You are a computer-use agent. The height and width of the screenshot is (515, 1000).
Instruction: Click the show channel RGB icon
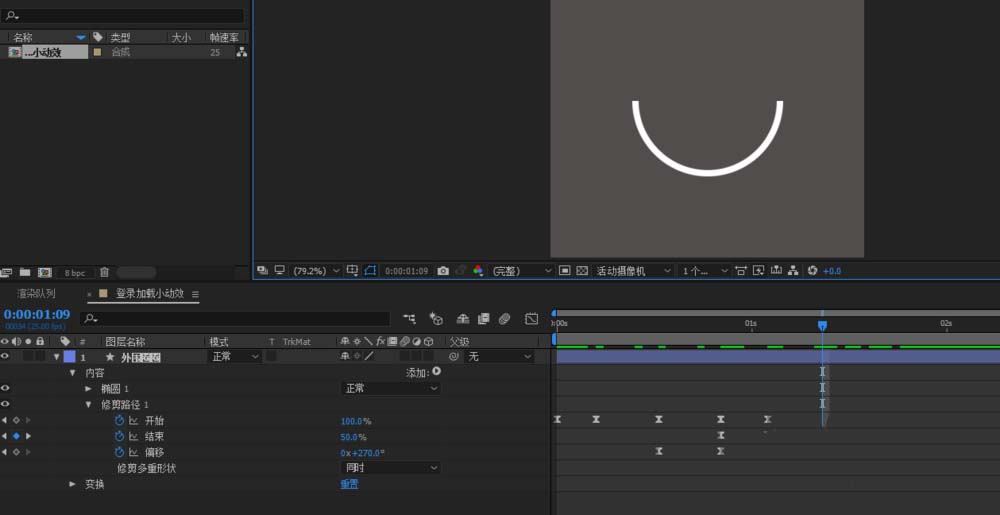coord(478,271)
